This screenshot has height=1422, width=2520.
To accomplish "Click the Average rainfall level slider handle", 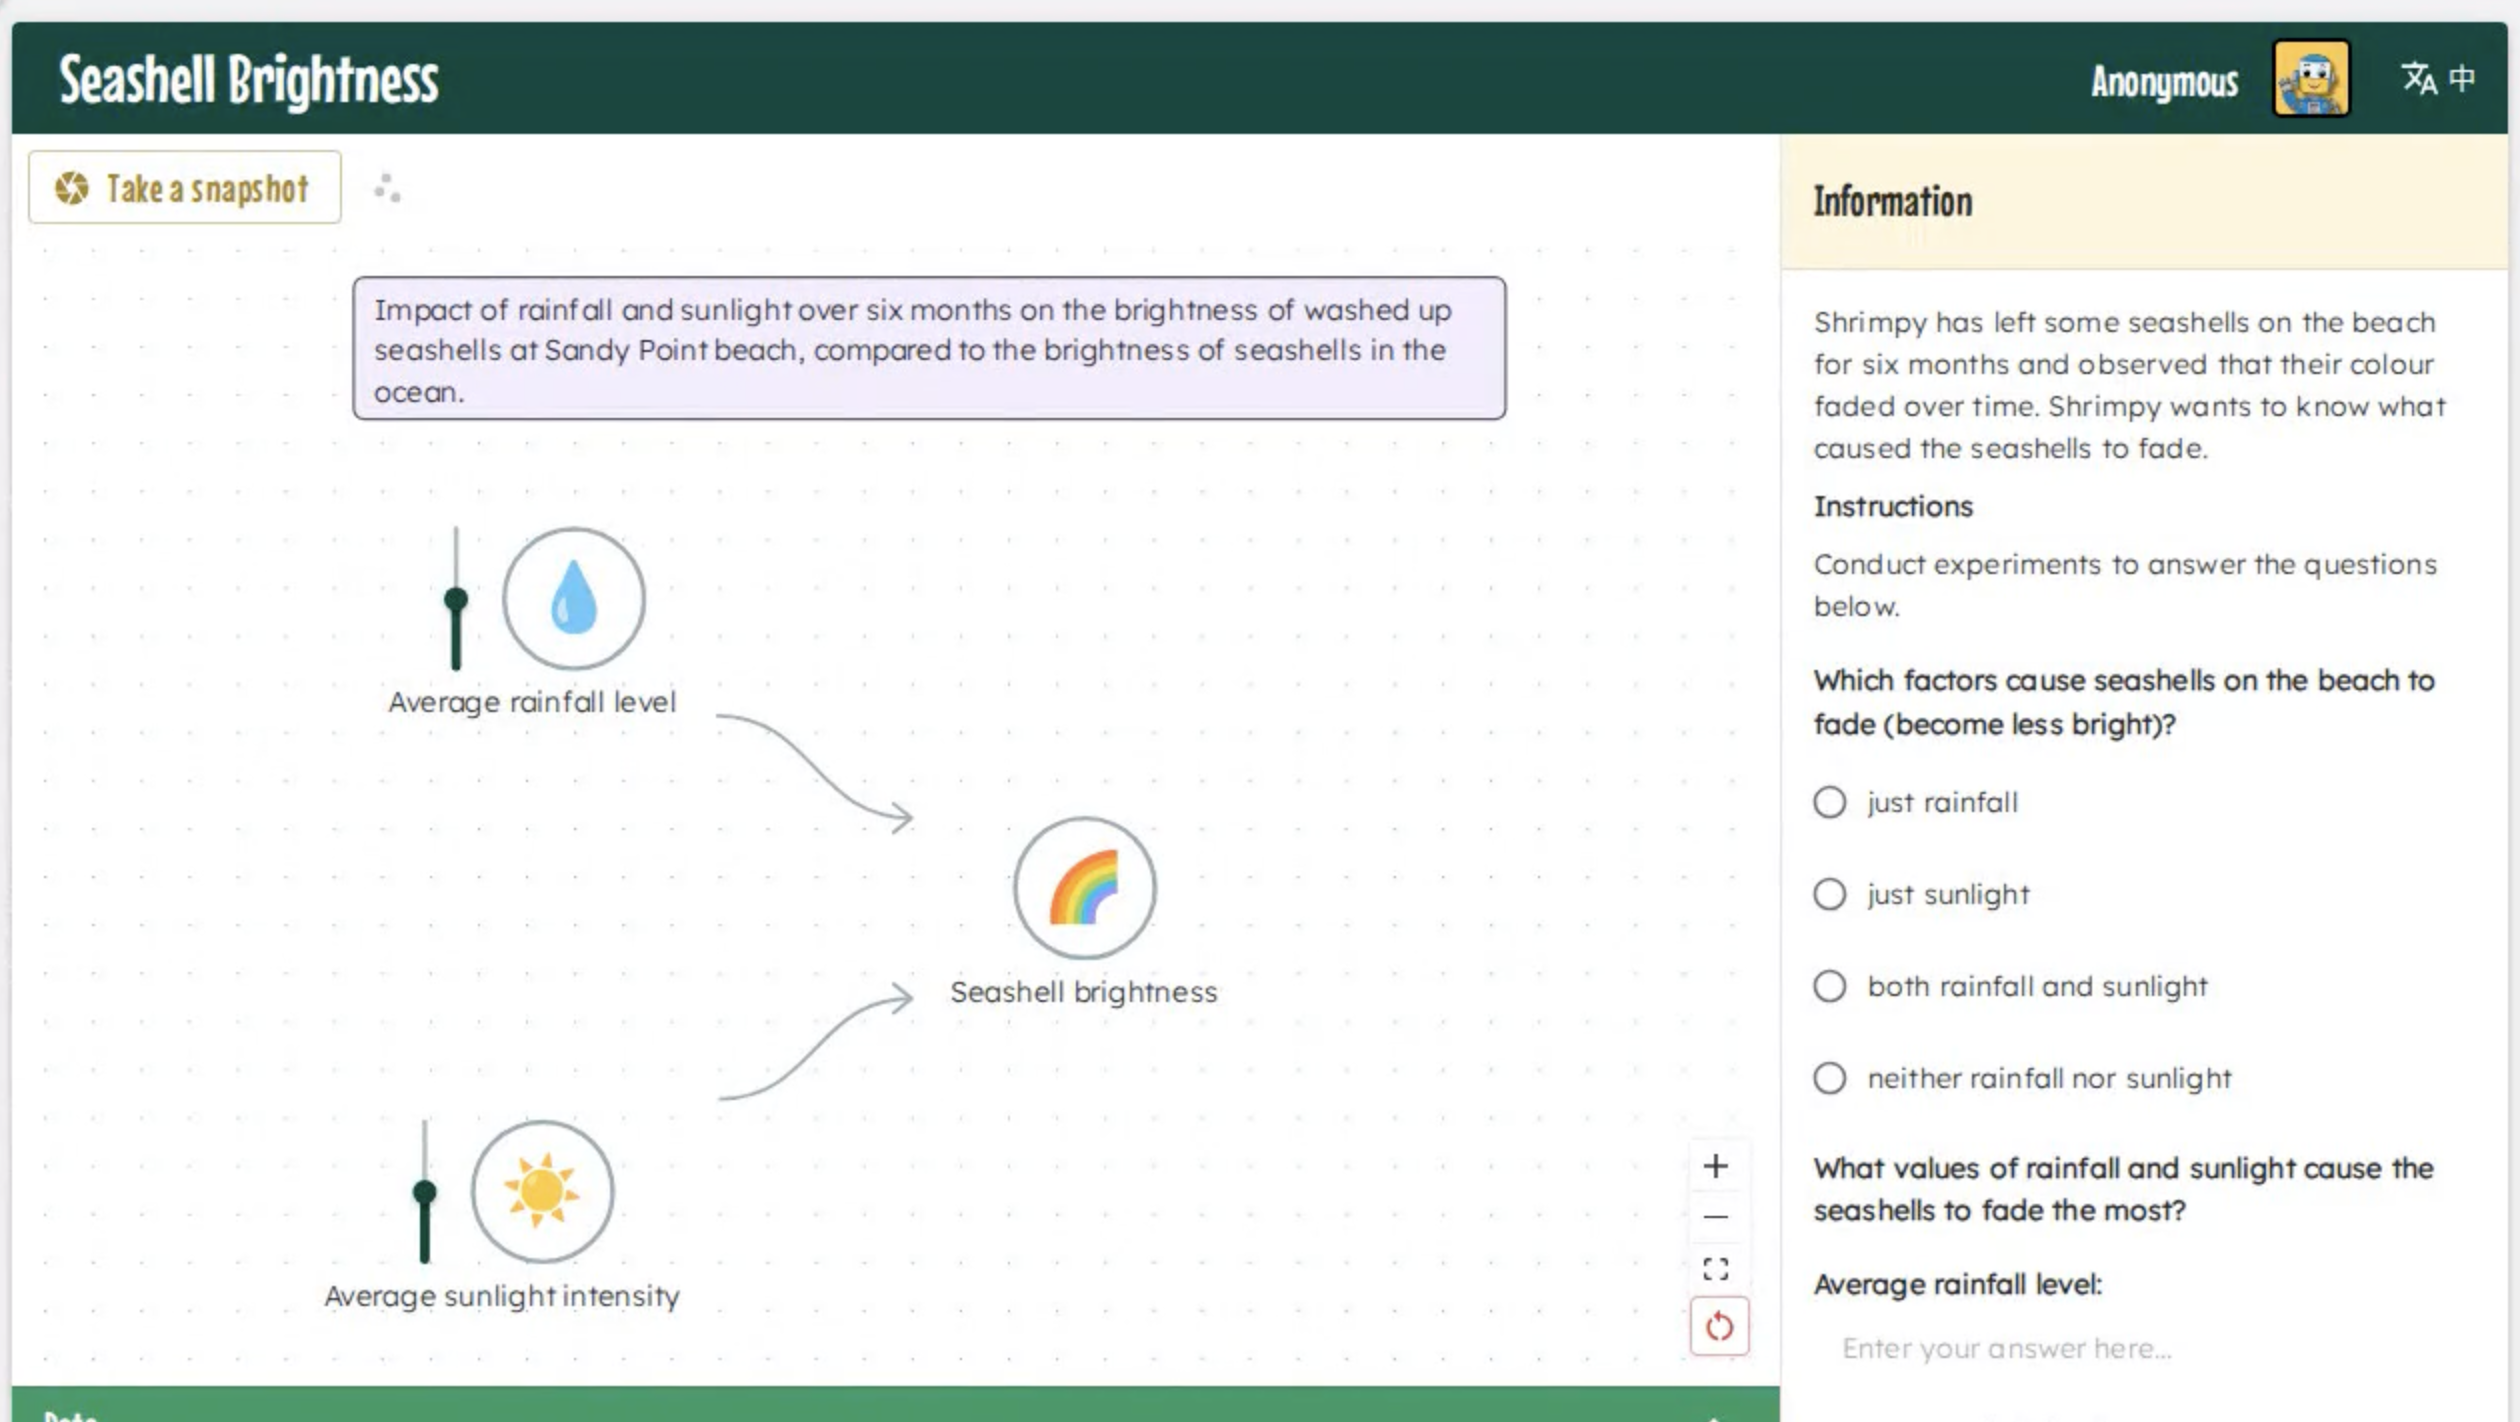I will (x=456, y=599).
